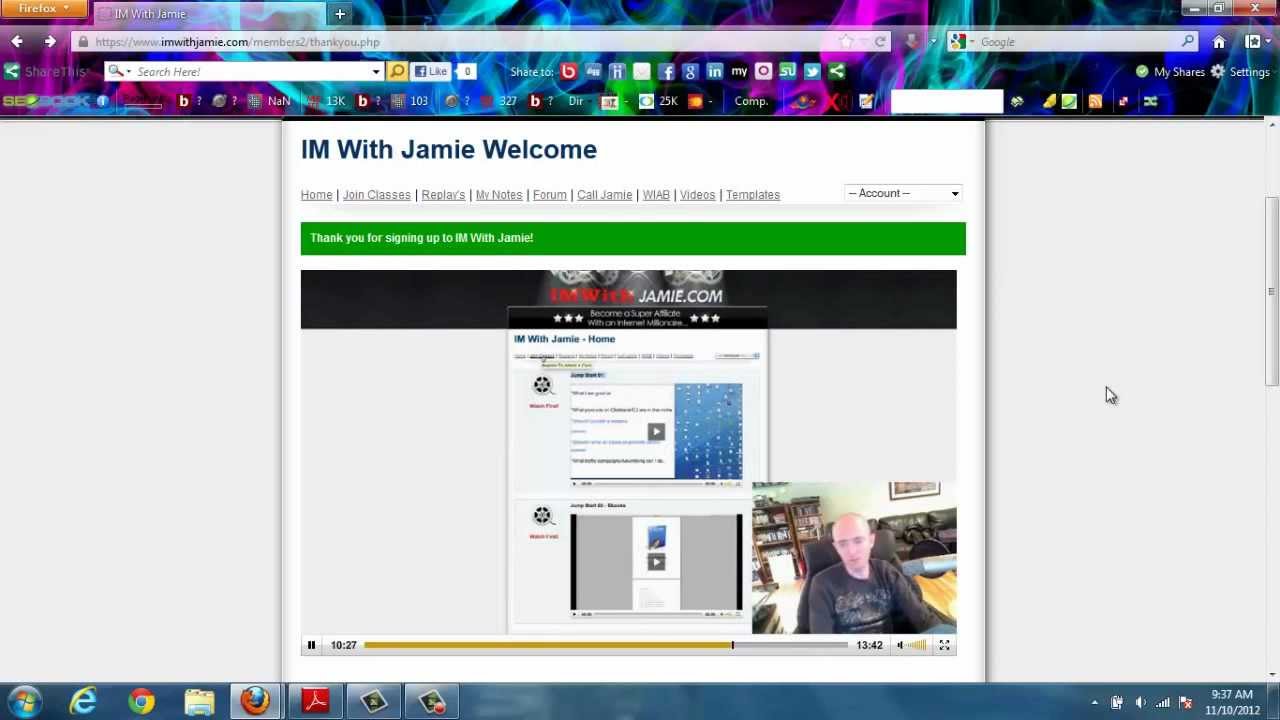This screenshot has height=720, width=1280.
Task: Open the Windows Start button
Action: tap(24, 702)
